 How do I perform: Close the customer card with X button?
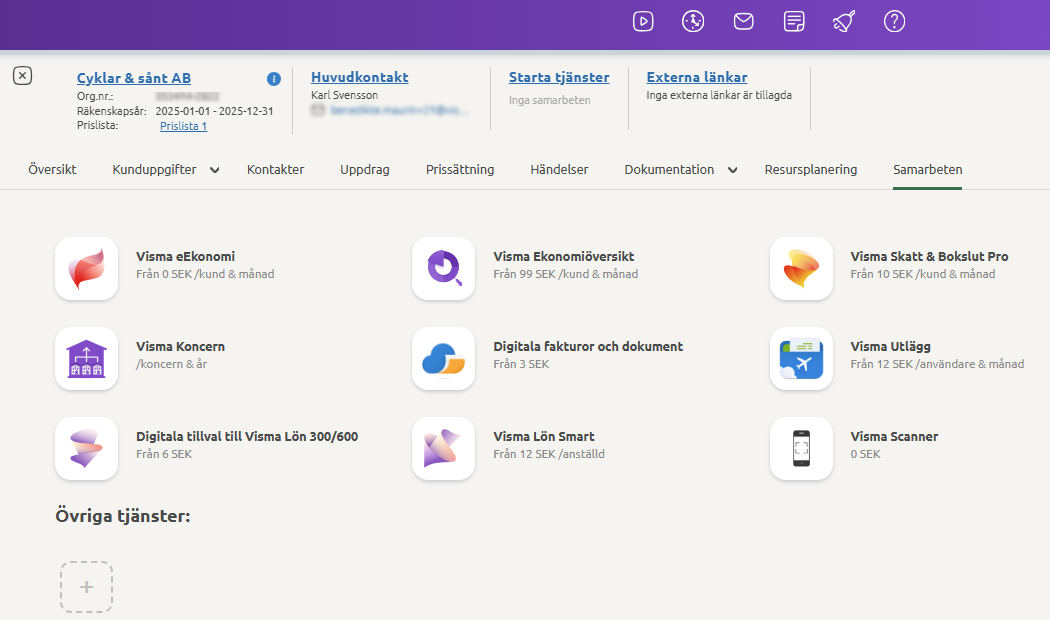[22, 76]
